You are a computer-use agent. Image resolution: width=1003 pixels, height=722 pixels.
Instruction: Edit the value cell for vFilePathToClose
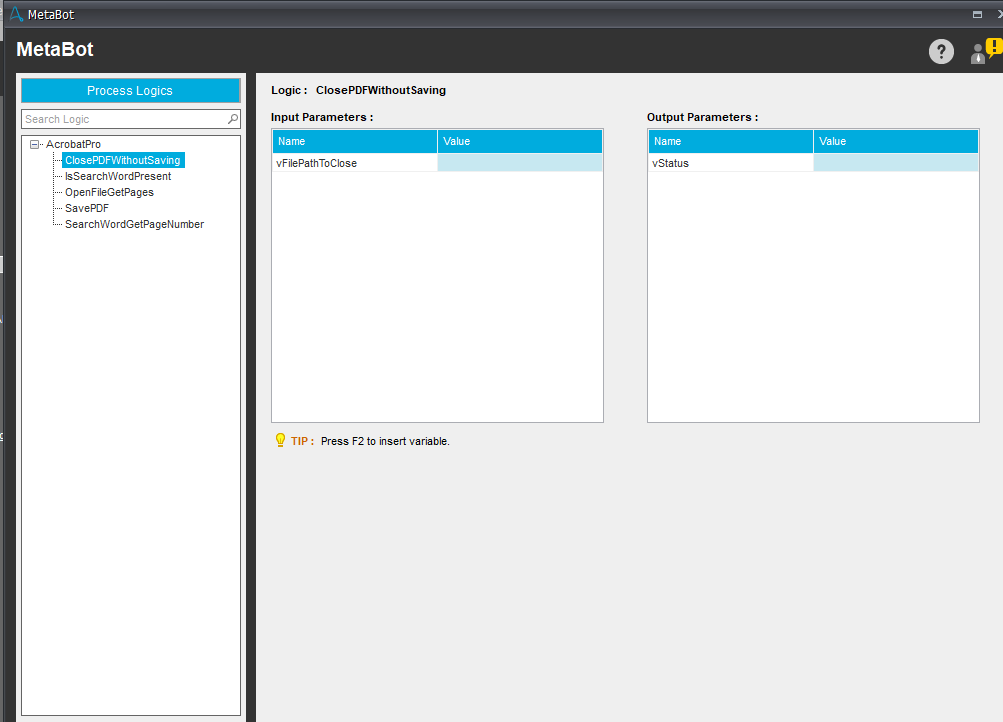pyautogui.click(x=520, y=163)
